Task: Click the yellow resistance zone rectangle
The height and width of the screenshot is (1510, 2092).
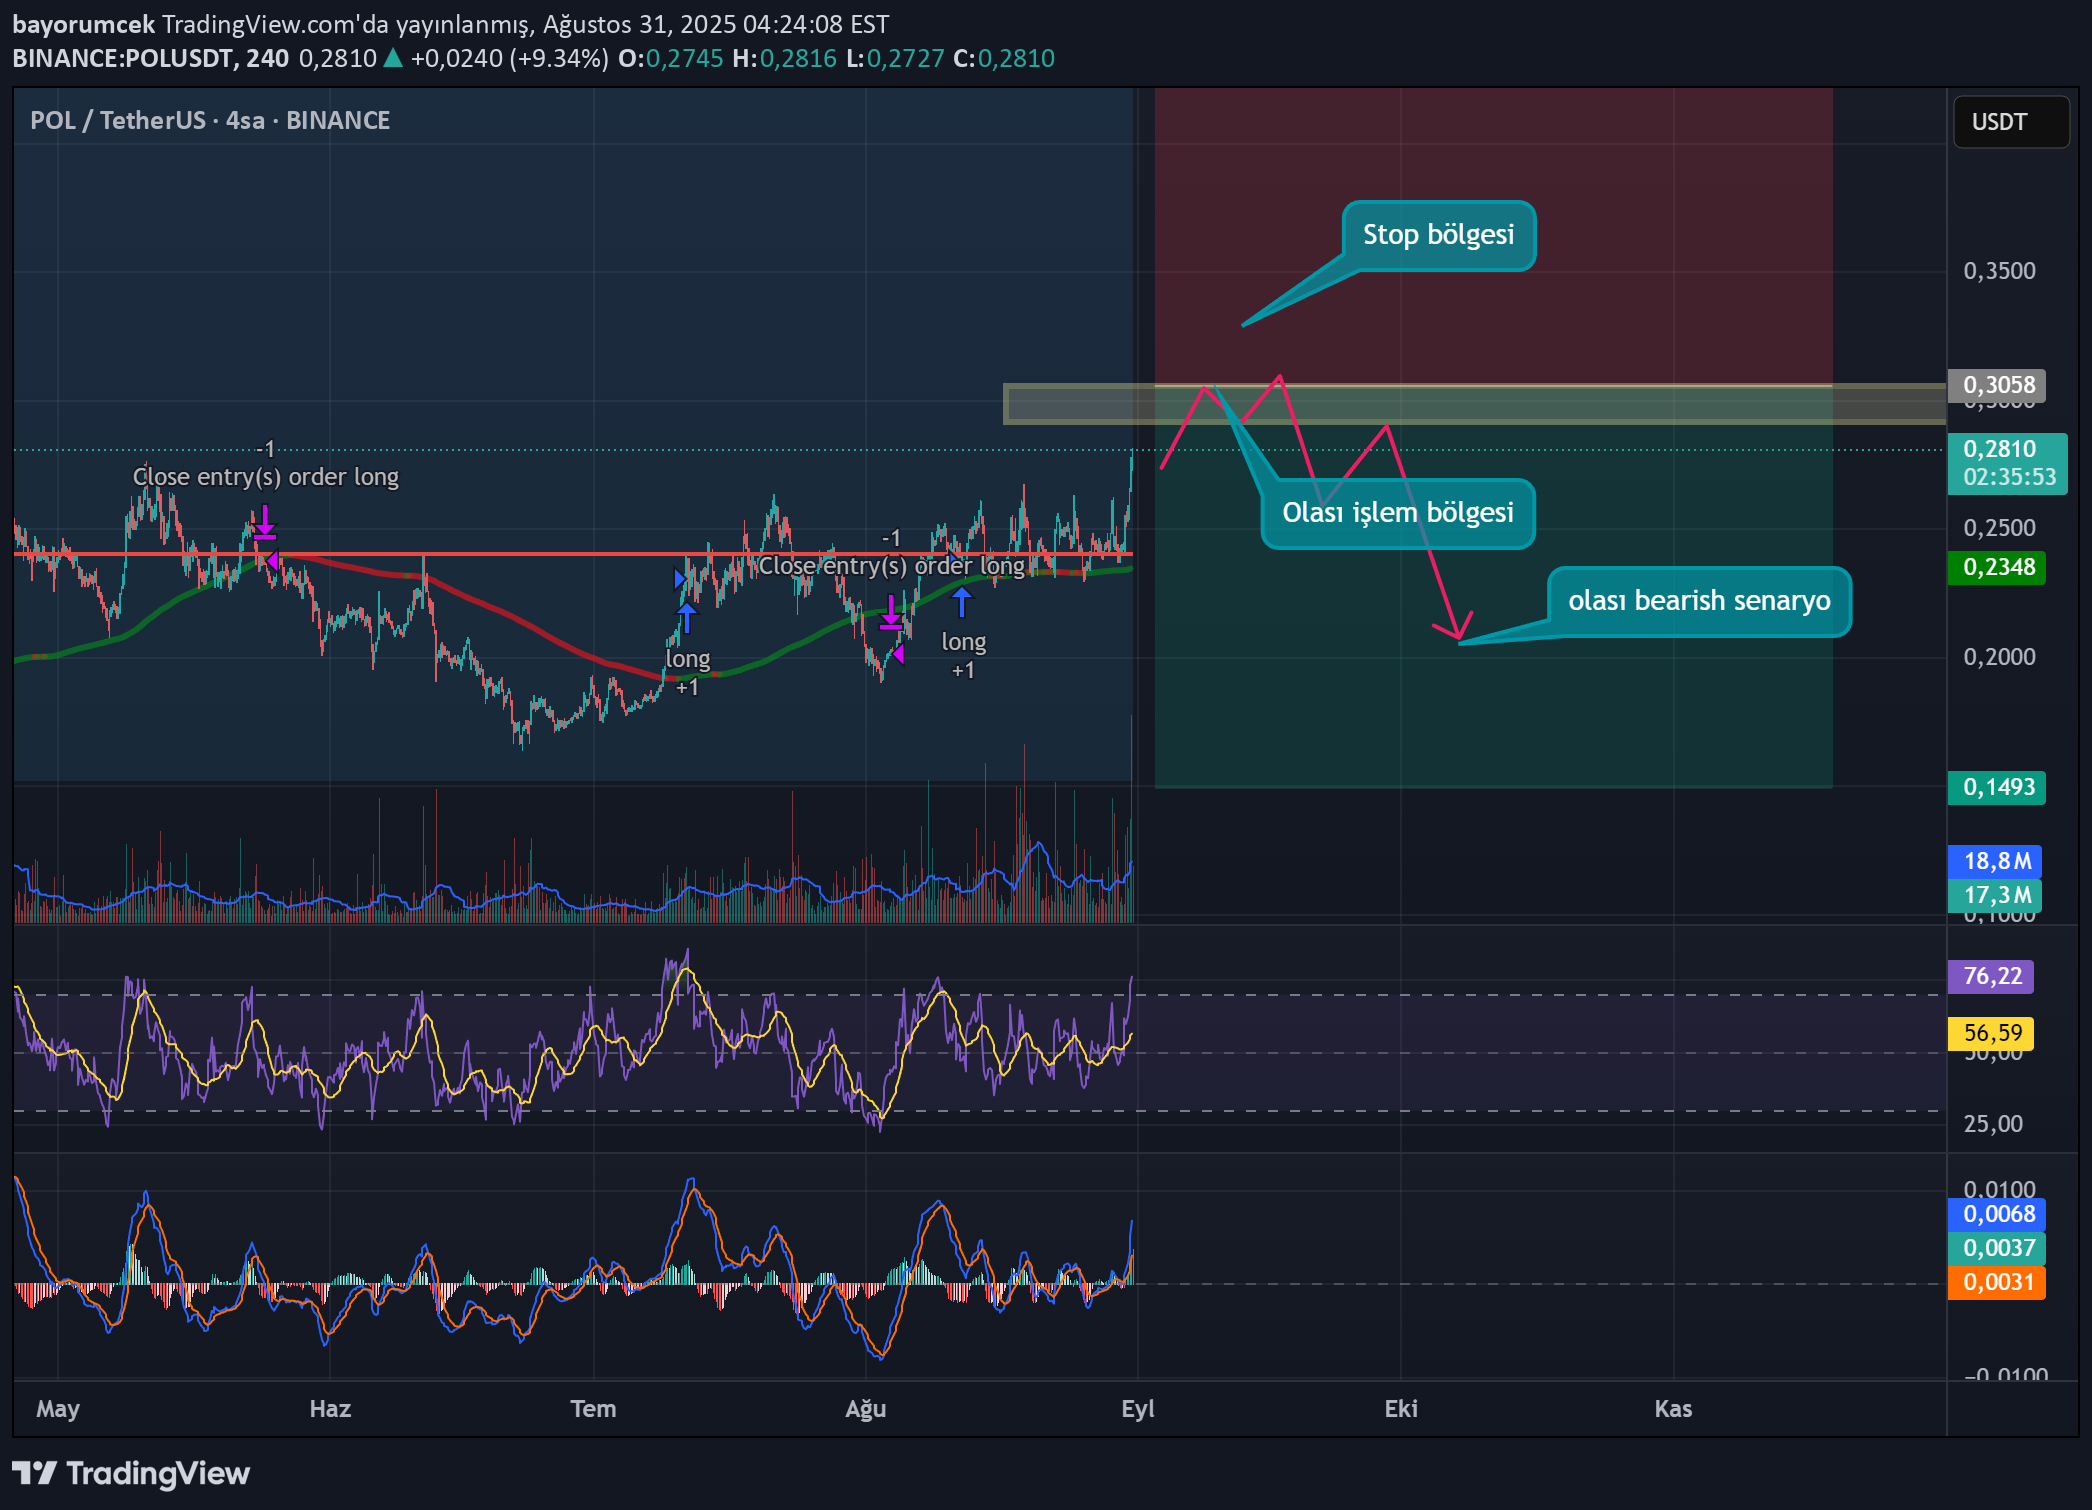Action: (1474, 404)
